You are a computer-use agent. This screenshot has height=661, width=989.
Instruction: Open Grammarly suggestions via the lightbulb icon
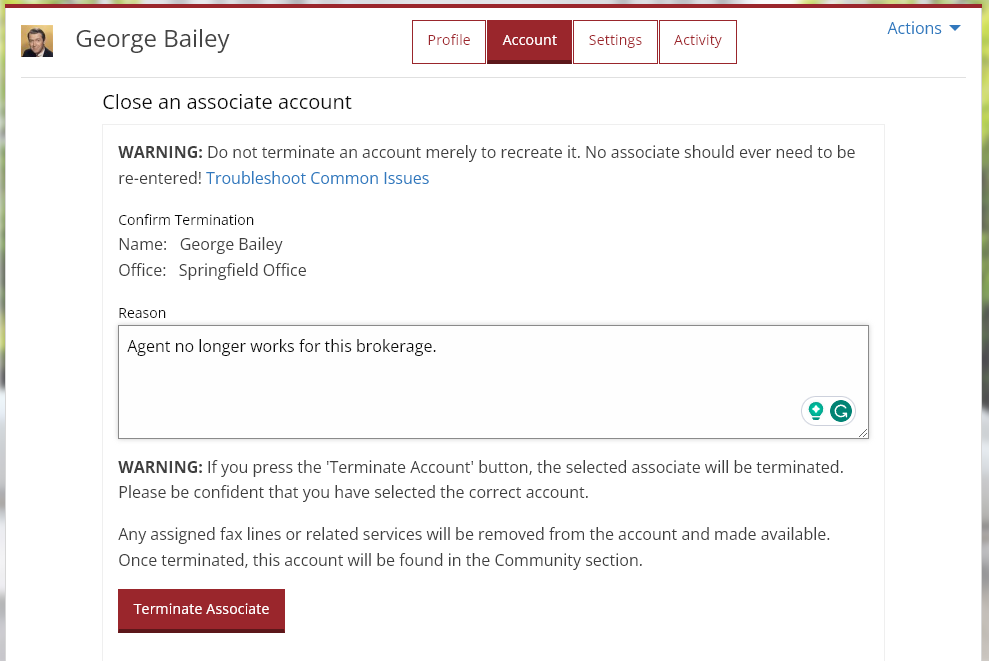(815, 411)
